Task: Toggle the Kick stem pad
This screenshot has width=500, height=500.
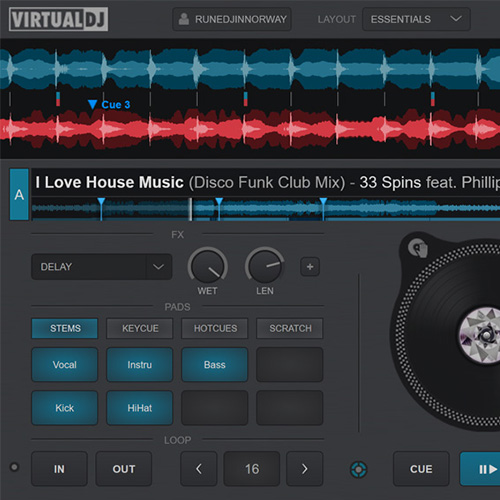Action: coord(65,408)
